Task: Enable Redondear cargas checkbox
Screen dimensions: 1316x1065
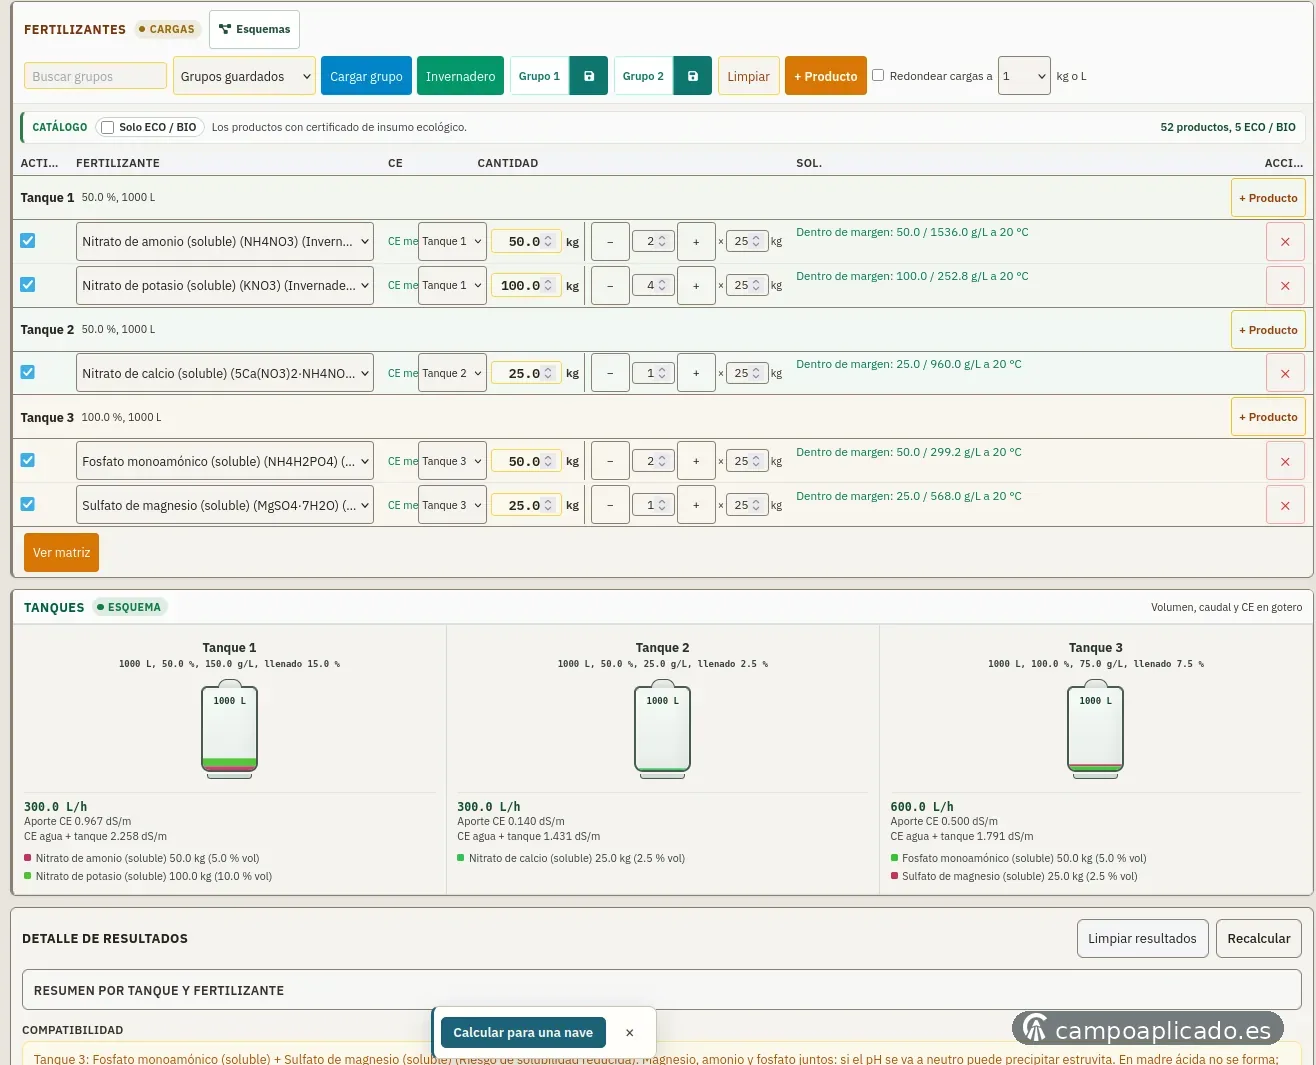Action: coord(878,75)
